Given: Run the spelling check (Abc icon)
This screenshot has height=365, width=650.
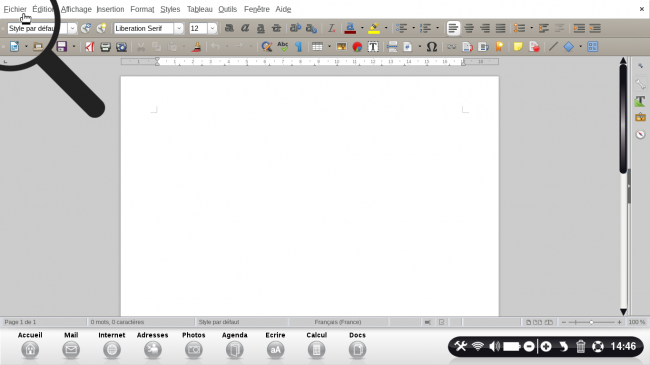Looking at the screenshot, I should click(x=283, y=46).
